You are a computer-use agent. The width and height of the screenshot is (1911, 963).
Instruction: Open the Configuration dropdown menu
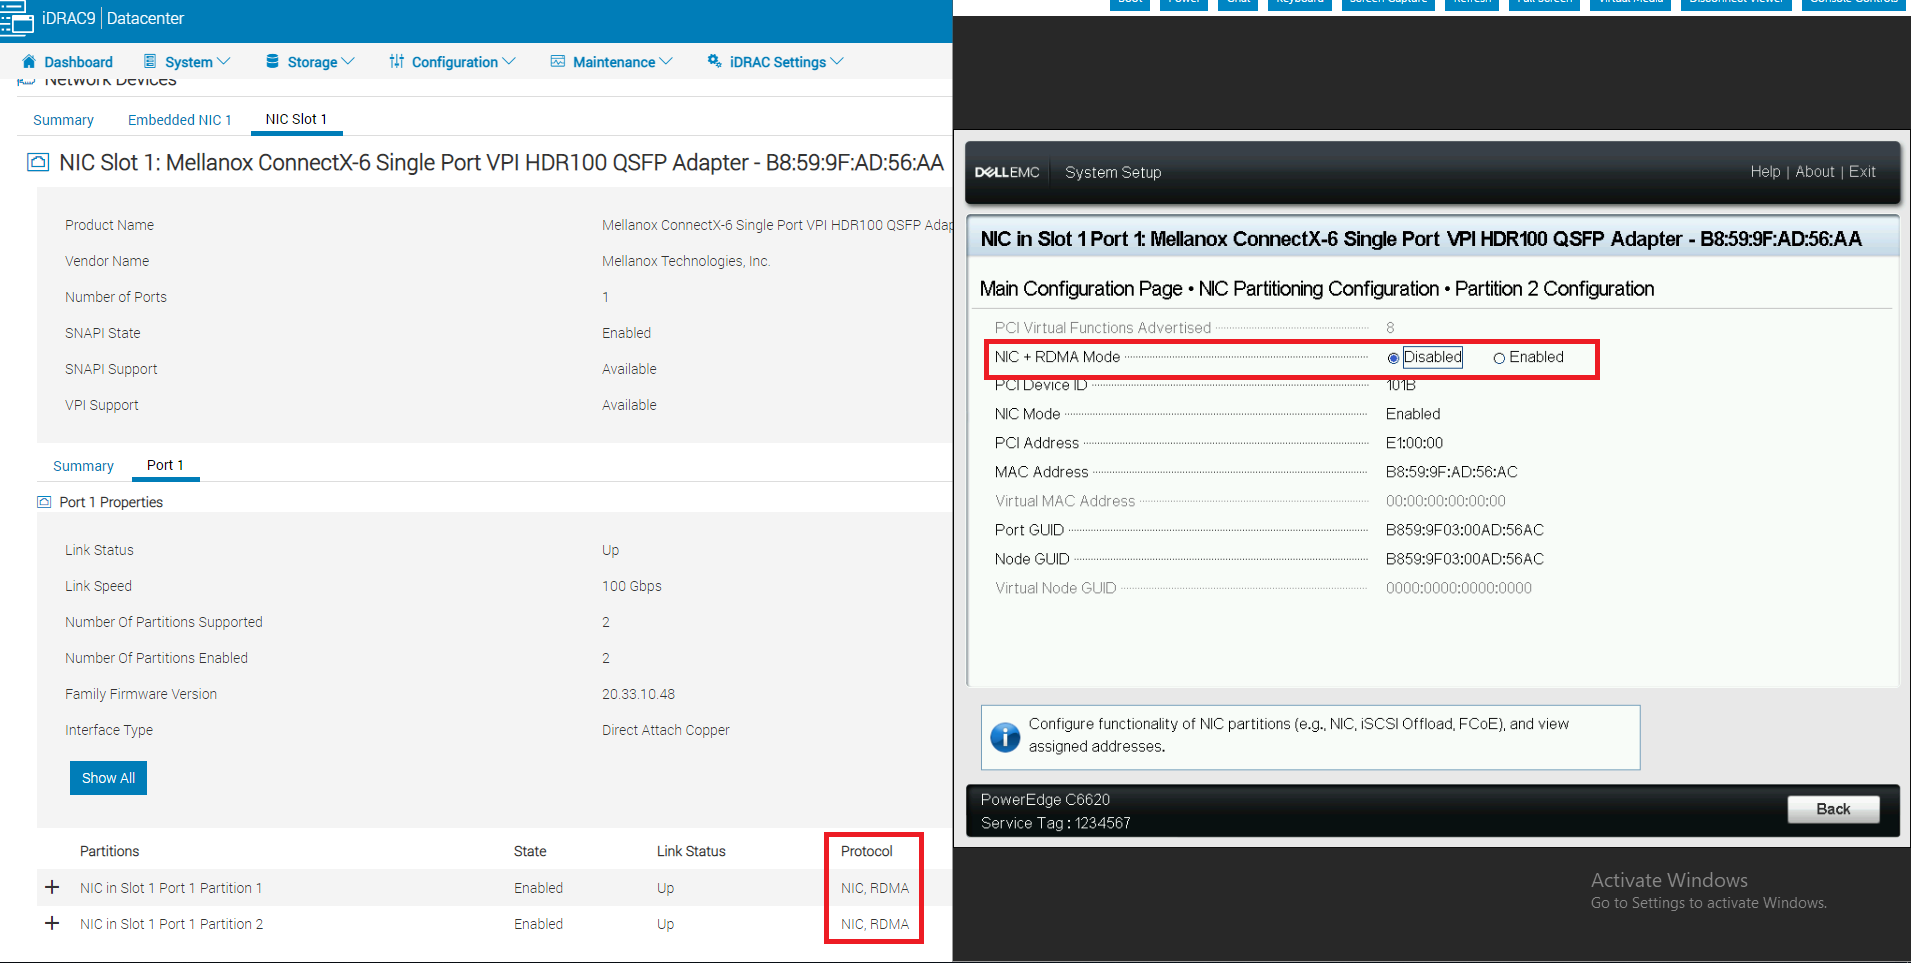452,61
